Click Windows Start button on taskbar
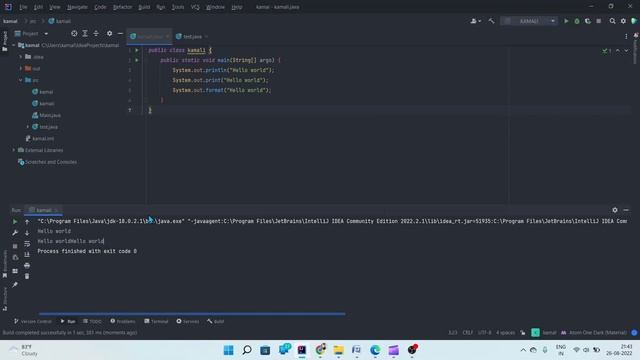Image resolution: width=640 pixels, height=360 pixels. [229, 350]
